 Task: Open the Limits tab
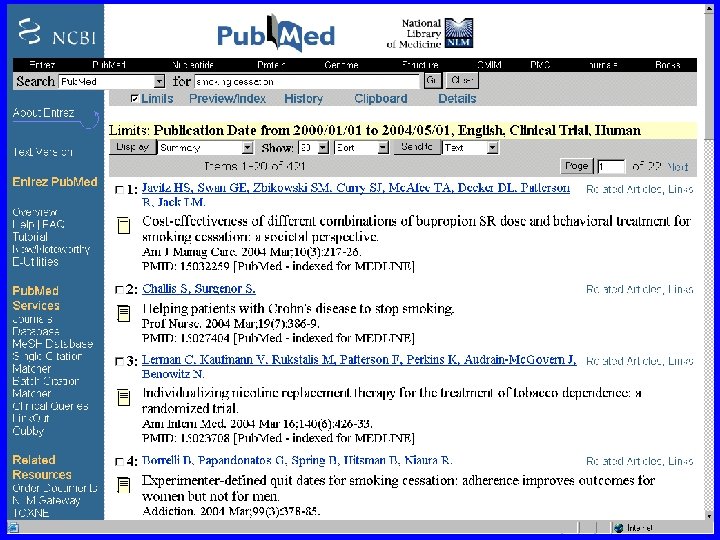[157, 98]
